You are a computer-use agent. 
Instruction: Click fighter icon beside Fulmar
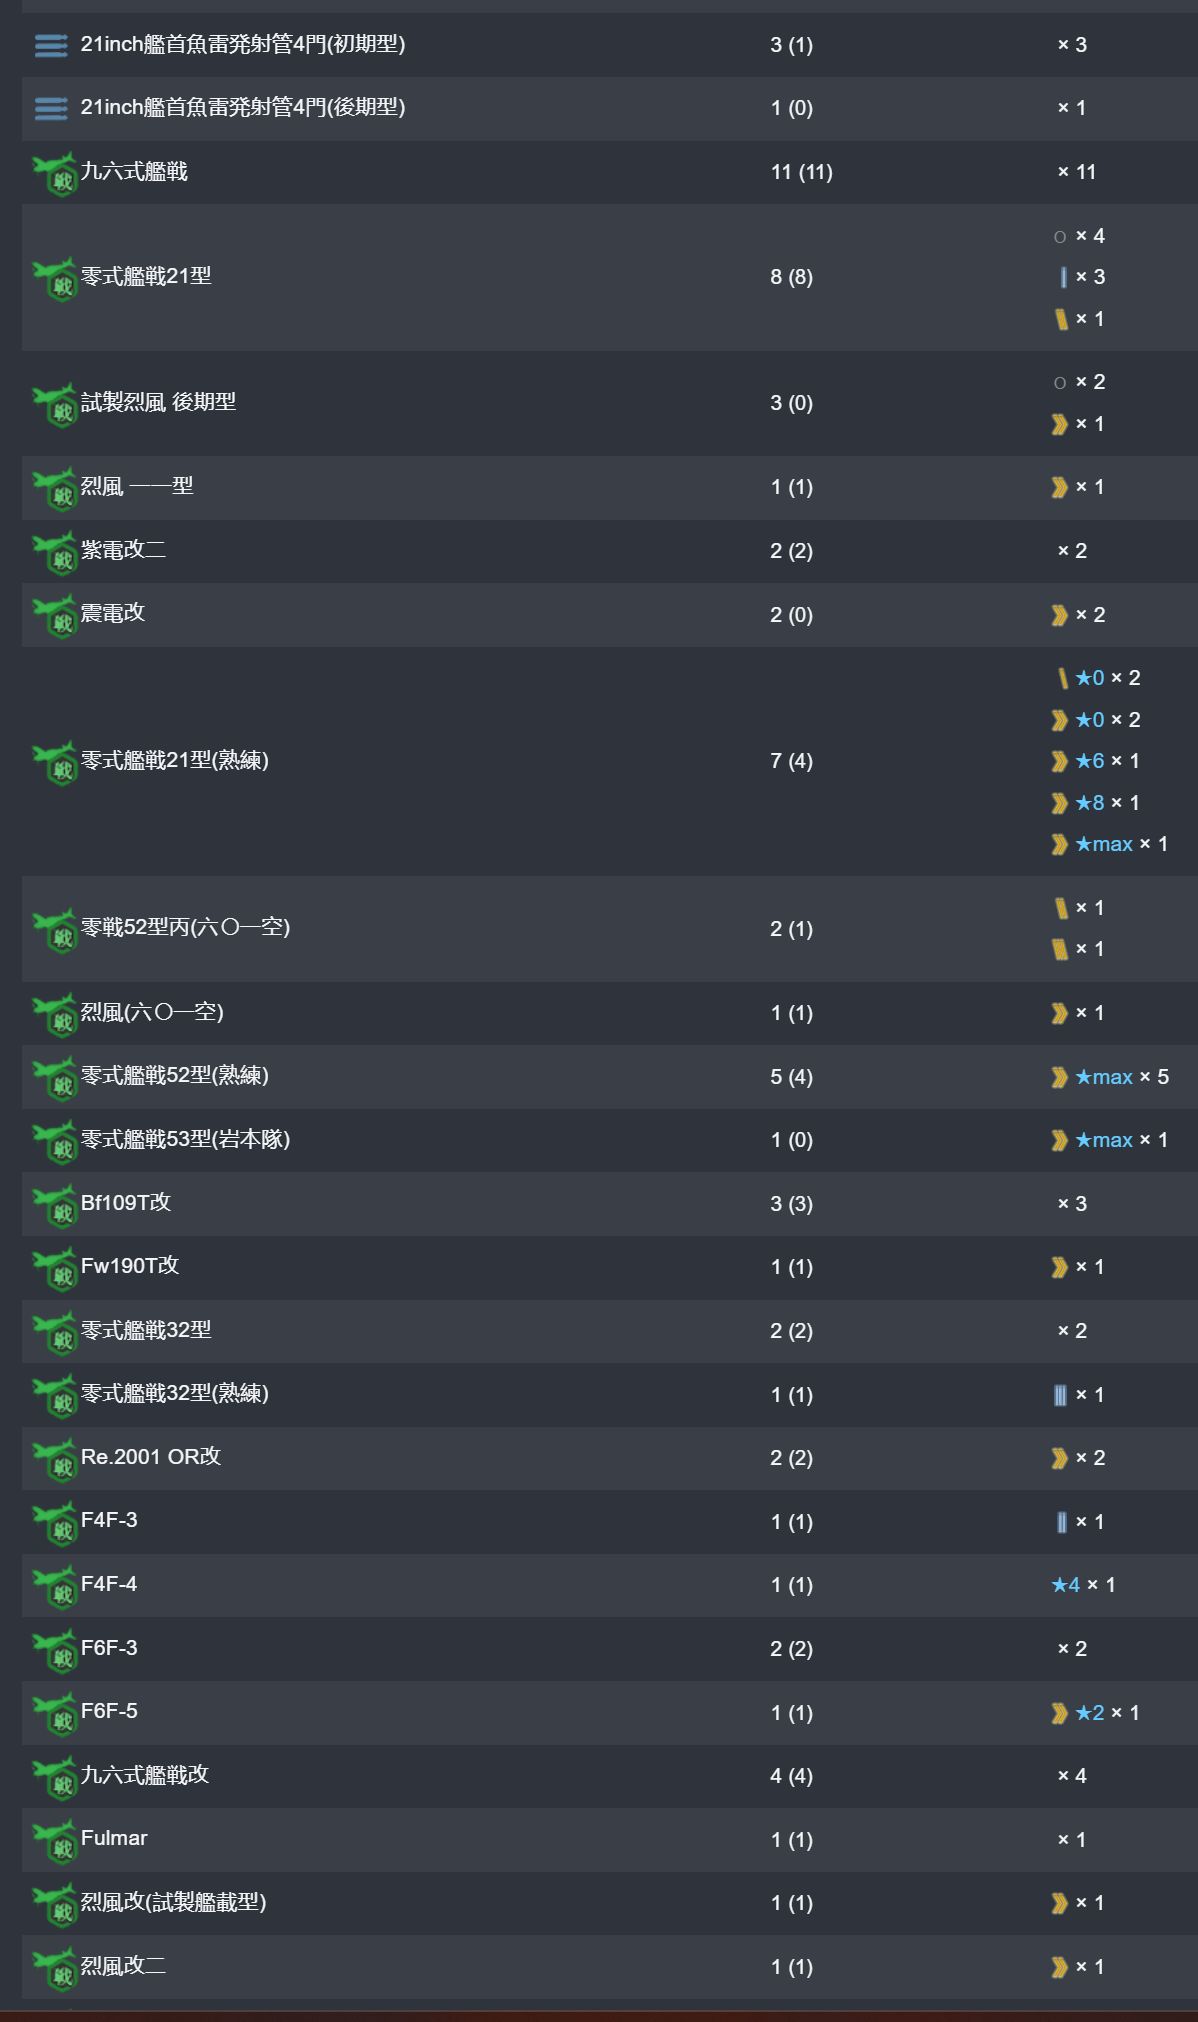55,1840
